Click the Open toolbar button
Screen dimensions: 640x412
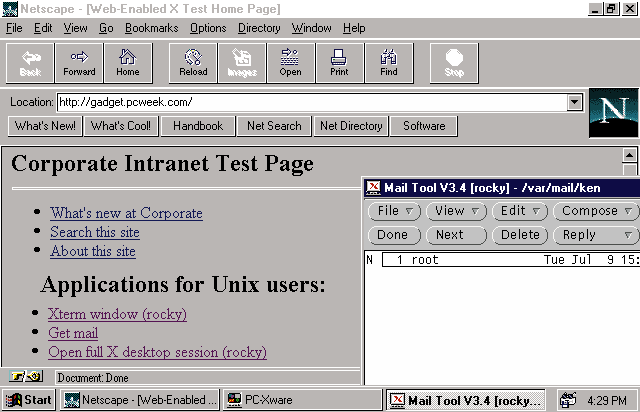291,63
